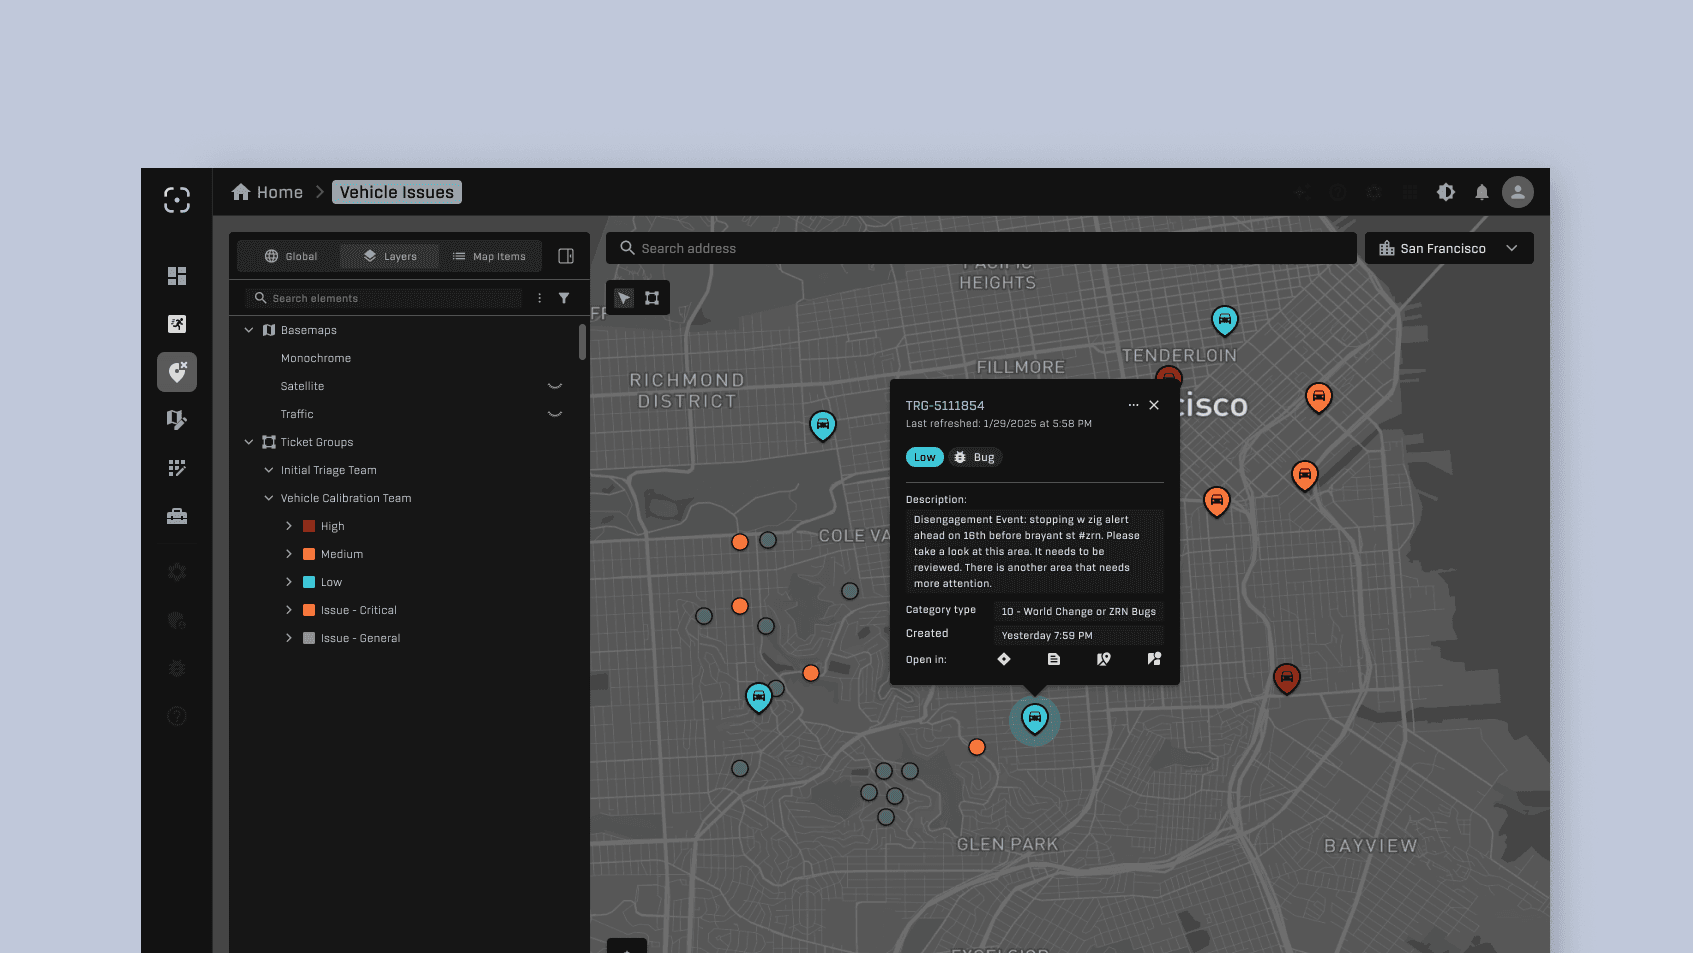Show the Traffic basemap layer
This screenshot has width=1693, height=953.
coord(555,414)
